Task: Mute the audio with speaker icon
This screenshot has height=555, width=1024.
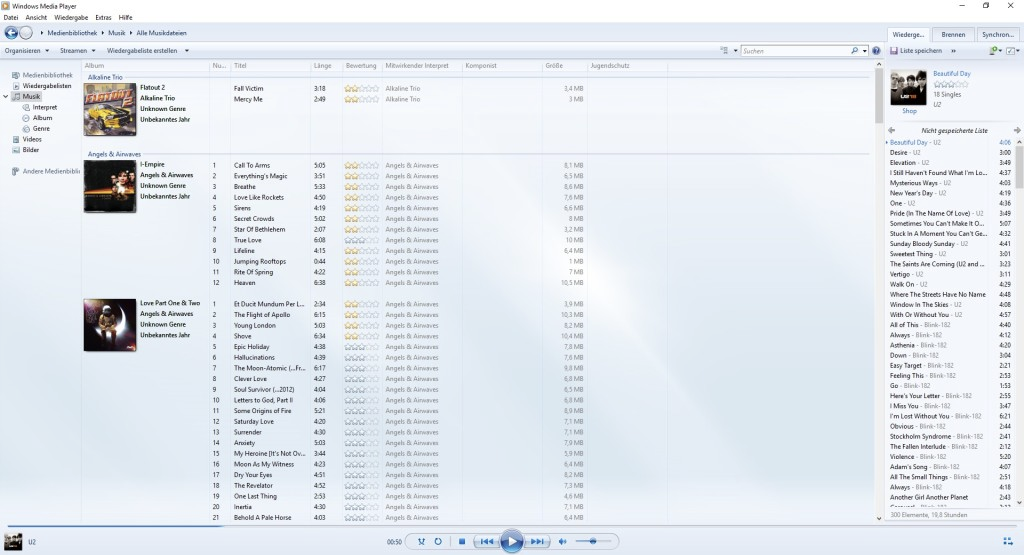Action: coord(562,541)
